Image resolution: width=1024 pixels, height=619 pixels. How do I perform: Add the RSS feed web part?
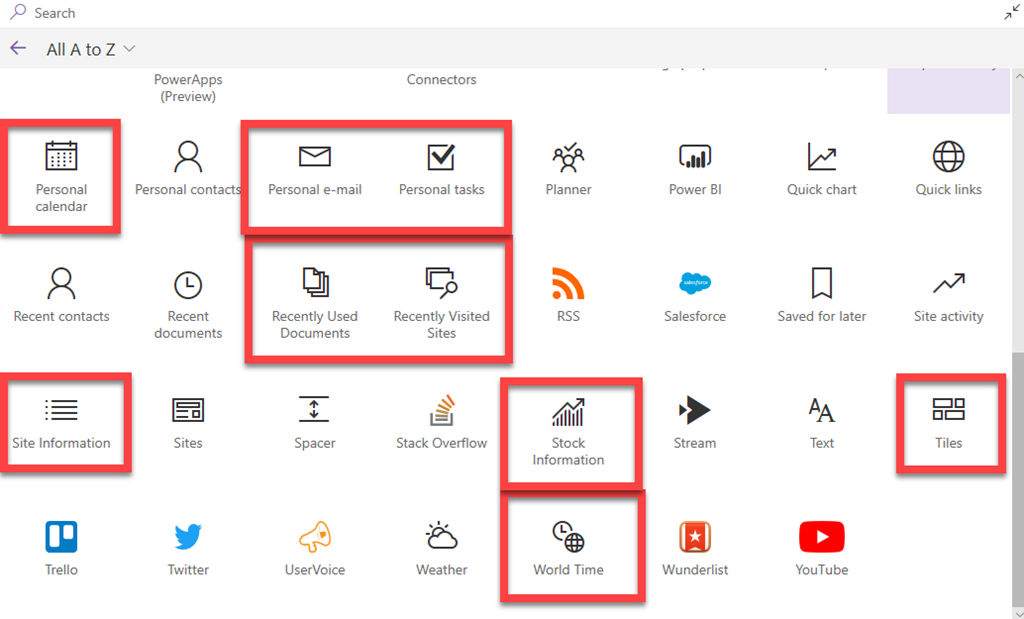point(568,297)
